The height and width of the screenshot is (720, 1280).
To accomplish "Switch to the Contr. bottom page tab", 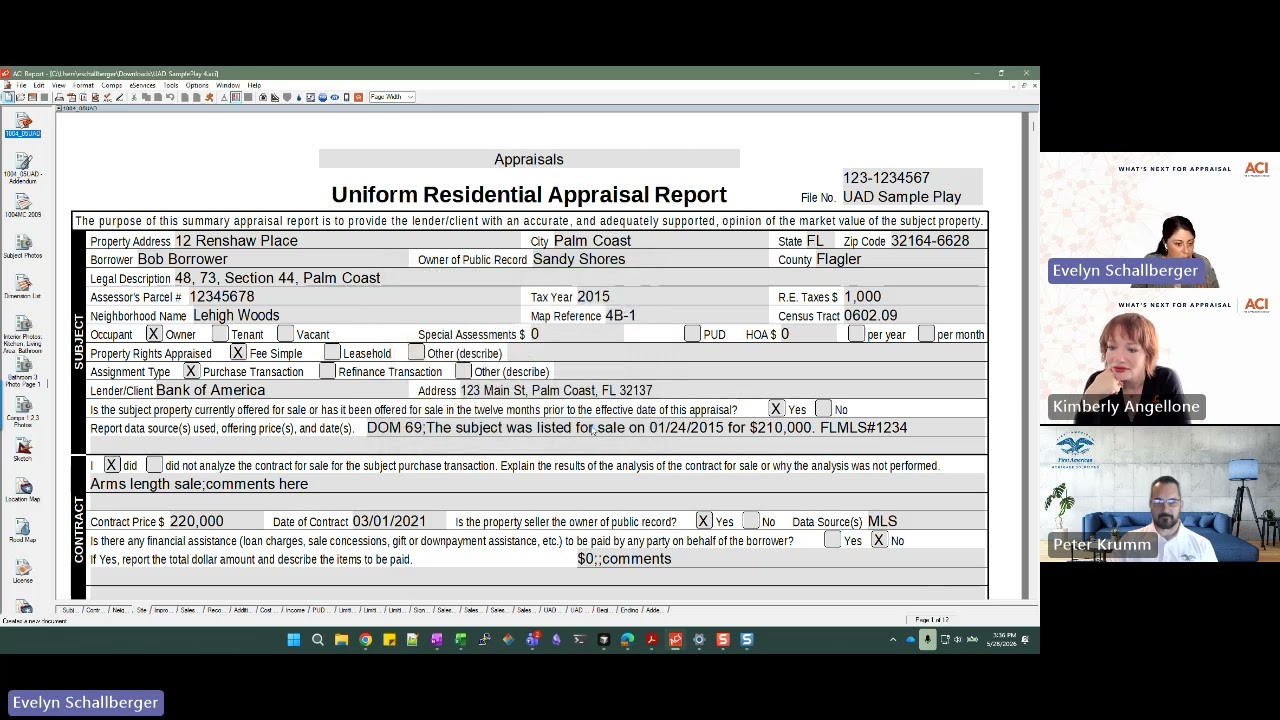I will click(x=94, y=610).
